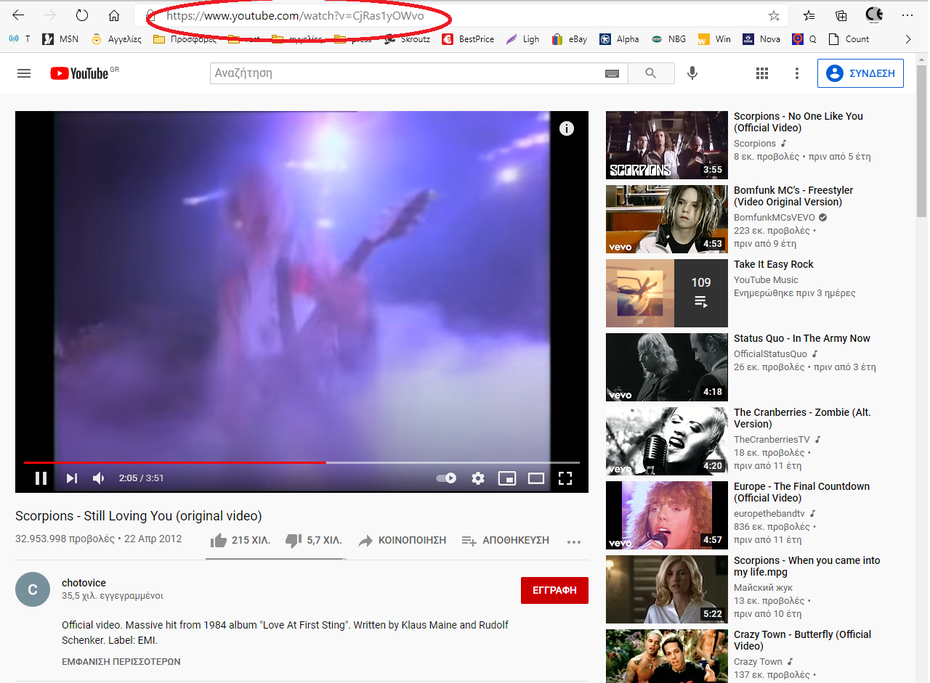The image size is (930, 683).
Task: Open the BomfunkMCsVEVO channel link
Action: coord(775,218)
